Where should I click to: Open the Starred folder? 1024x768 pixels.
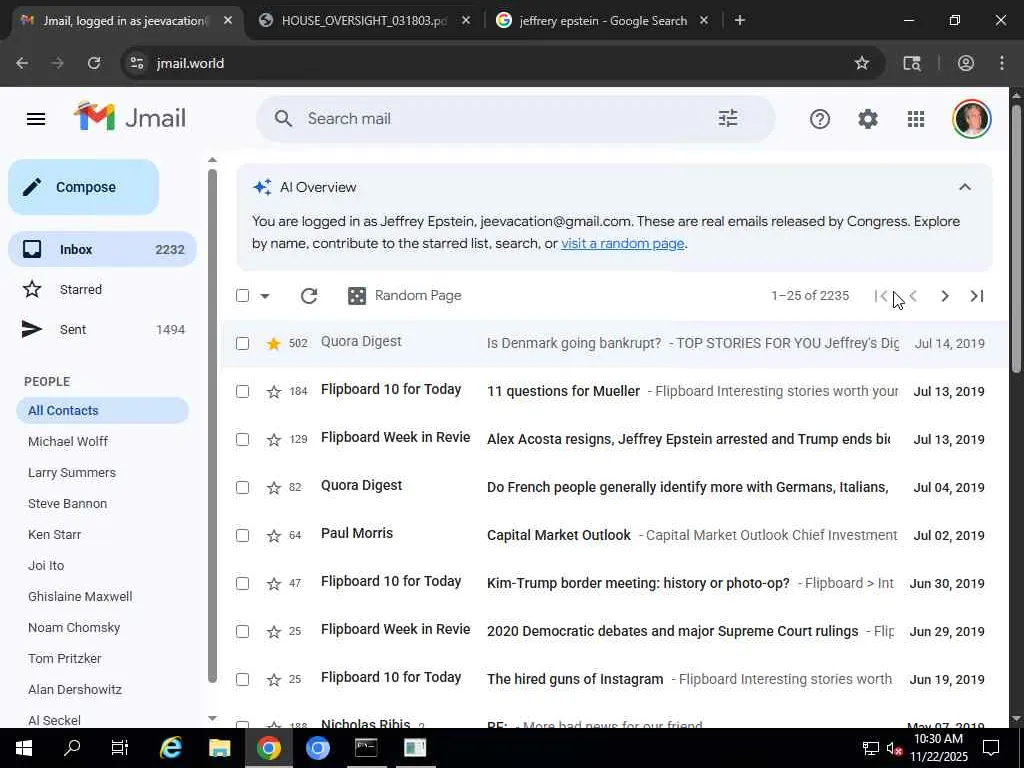103,289
